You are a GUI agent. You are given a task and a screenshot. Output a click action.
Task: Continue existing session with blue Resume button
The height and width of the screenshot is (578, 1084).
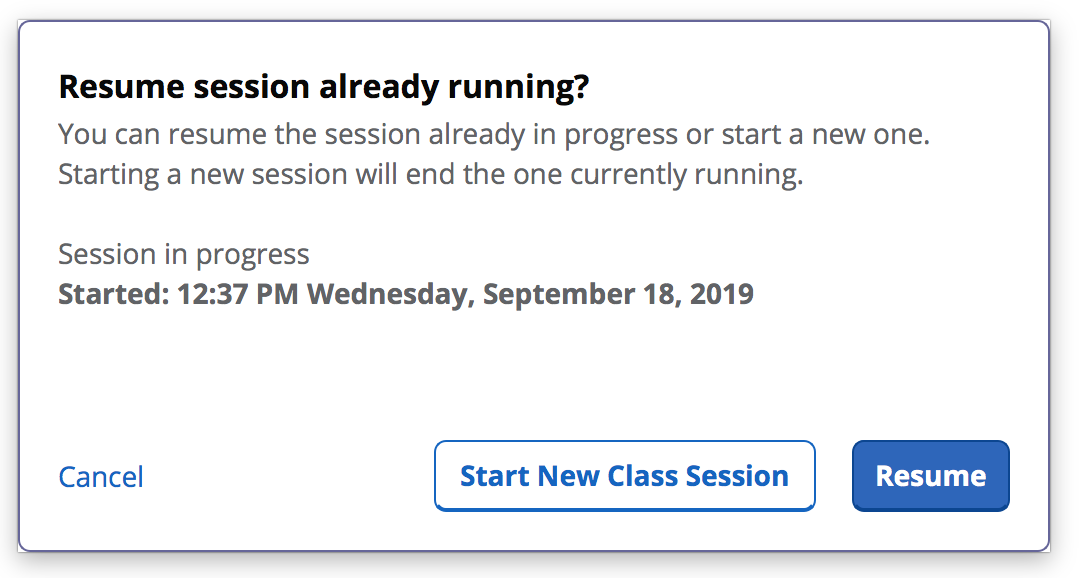coord(930,476)
